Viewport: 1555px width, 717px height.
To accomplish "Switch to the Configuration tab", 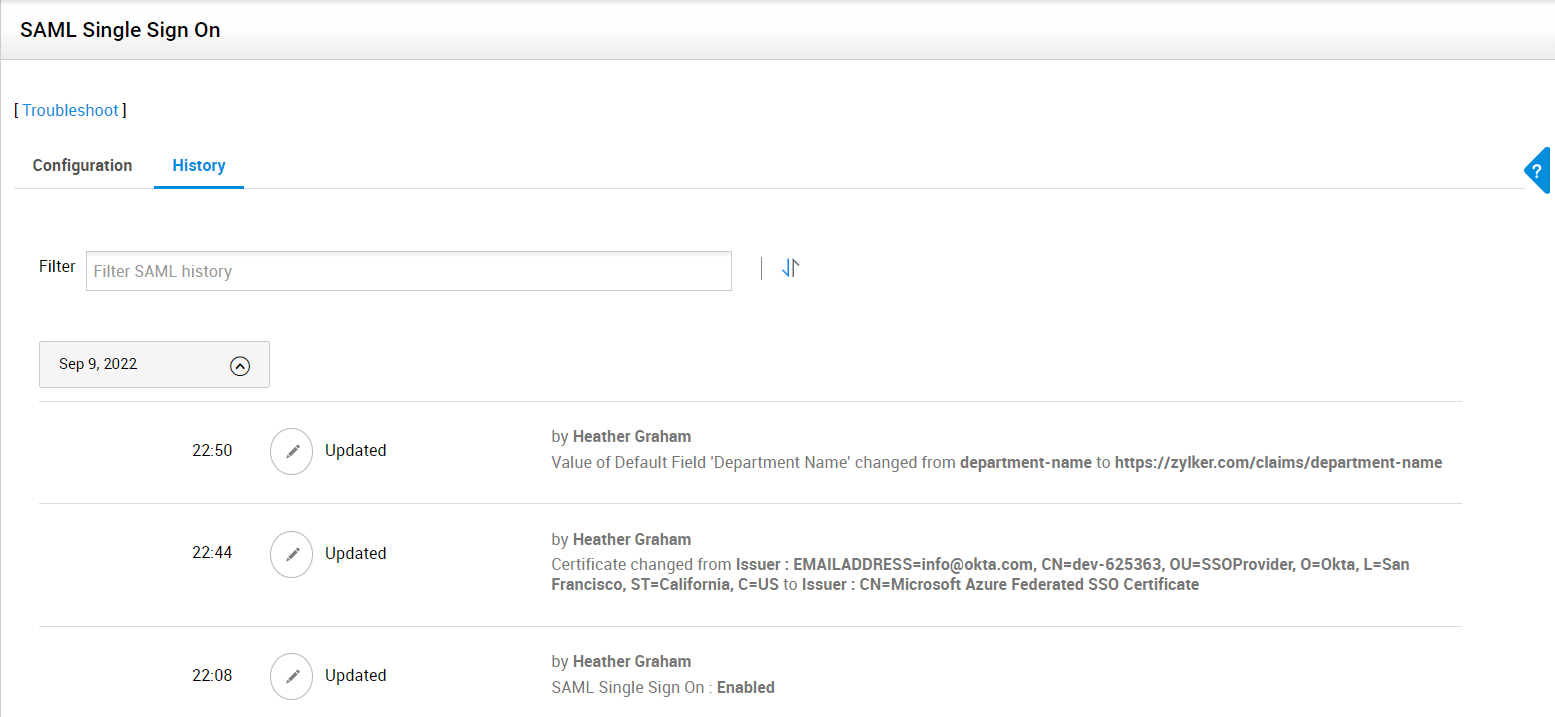I will point(82,165).
